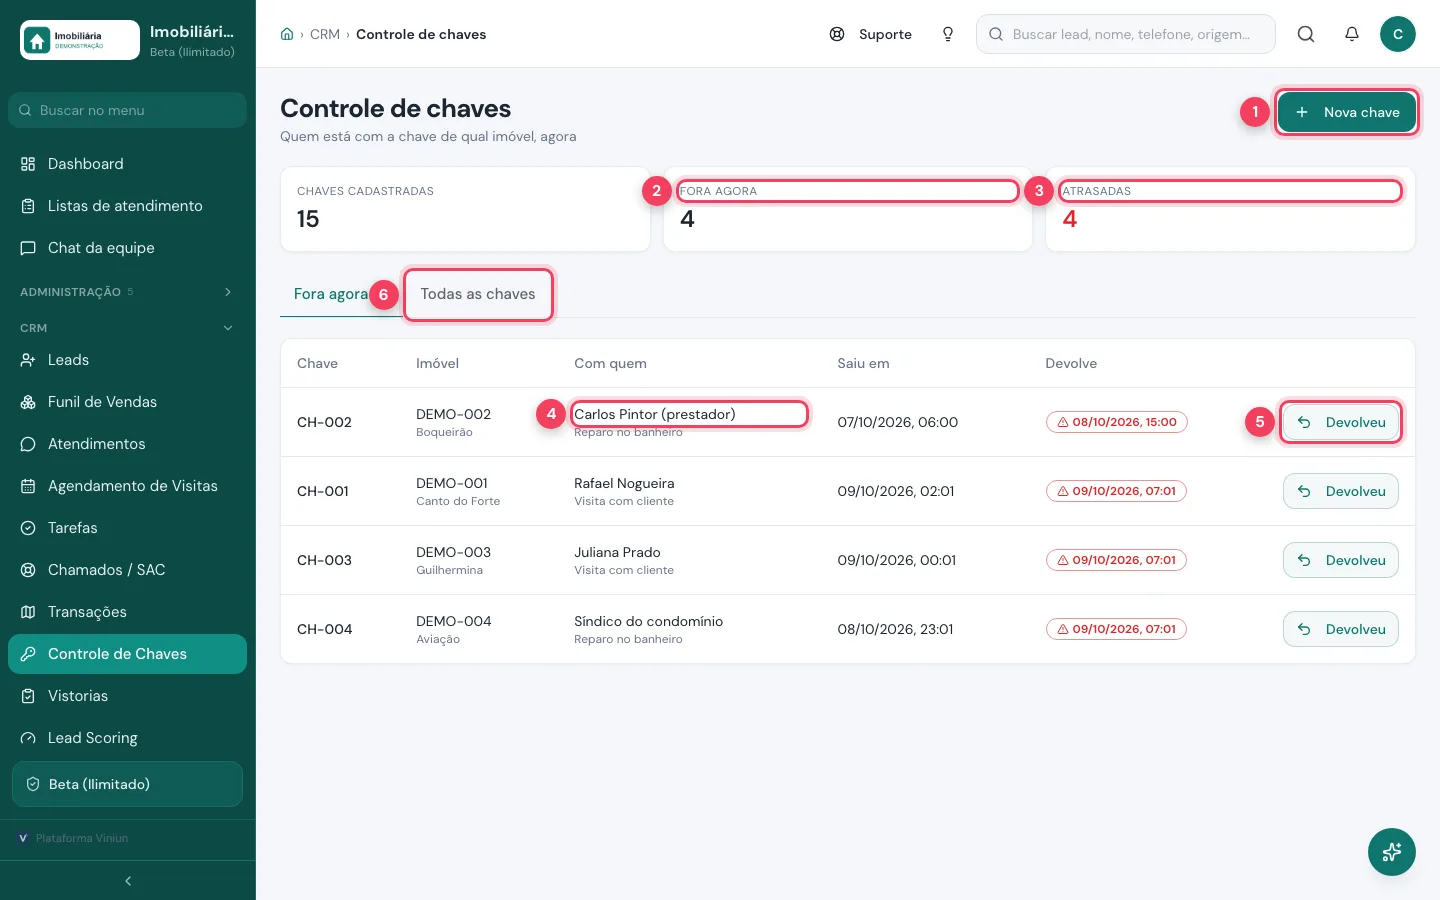The height and width of the screenshot is (900, 1440).
Task: Click CRM in the breadcrumb
Action: point(325,34)
